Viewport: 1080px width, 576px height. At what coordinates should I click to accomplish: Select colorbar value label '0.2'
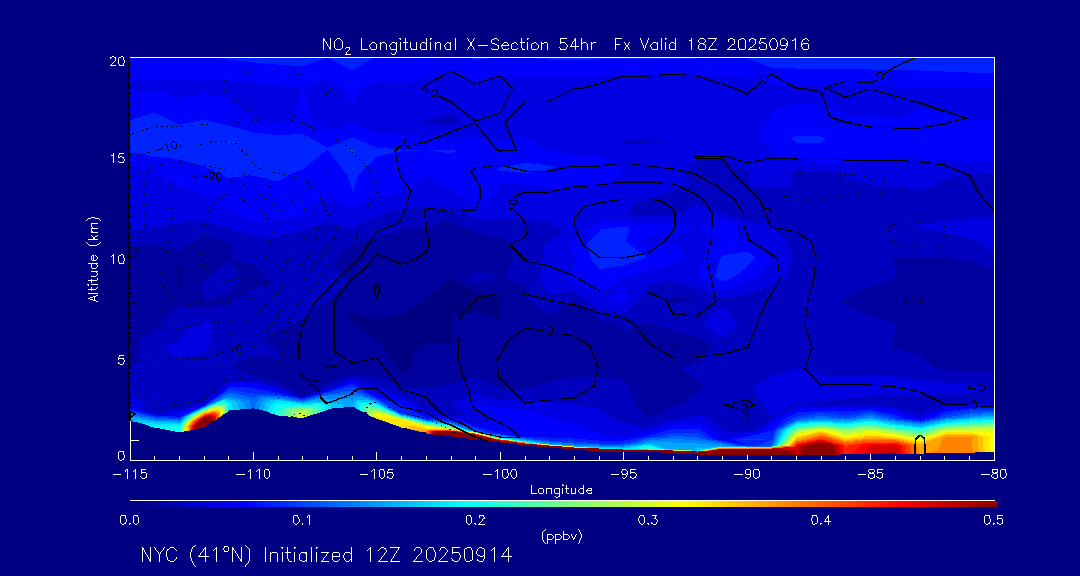475,520
